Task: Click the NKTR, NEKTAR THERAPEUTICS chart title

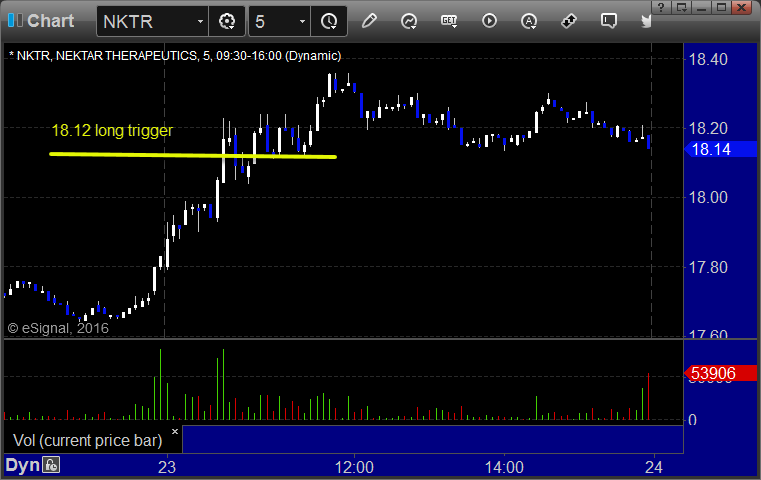Action: coord(175,56)
